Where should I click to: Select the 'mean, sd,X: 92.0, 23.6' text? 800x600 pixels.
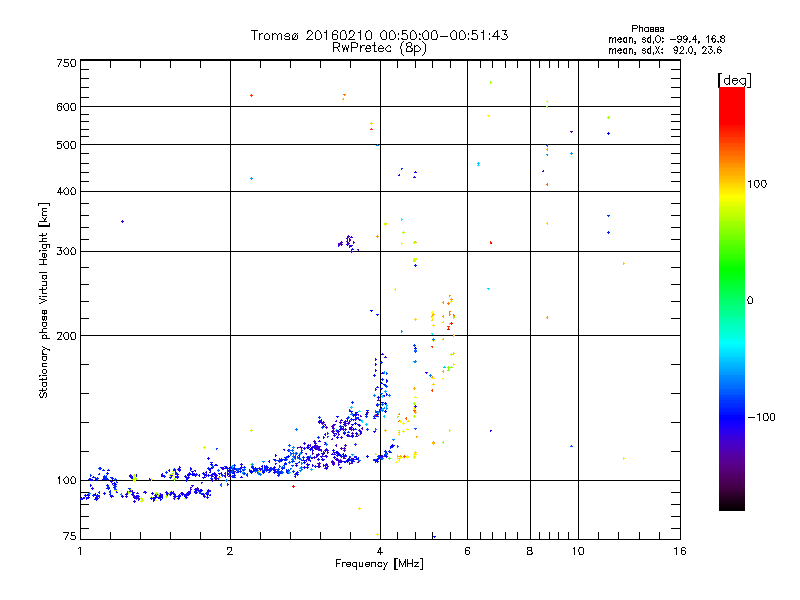pyautogui.click(x=665, y=50)
